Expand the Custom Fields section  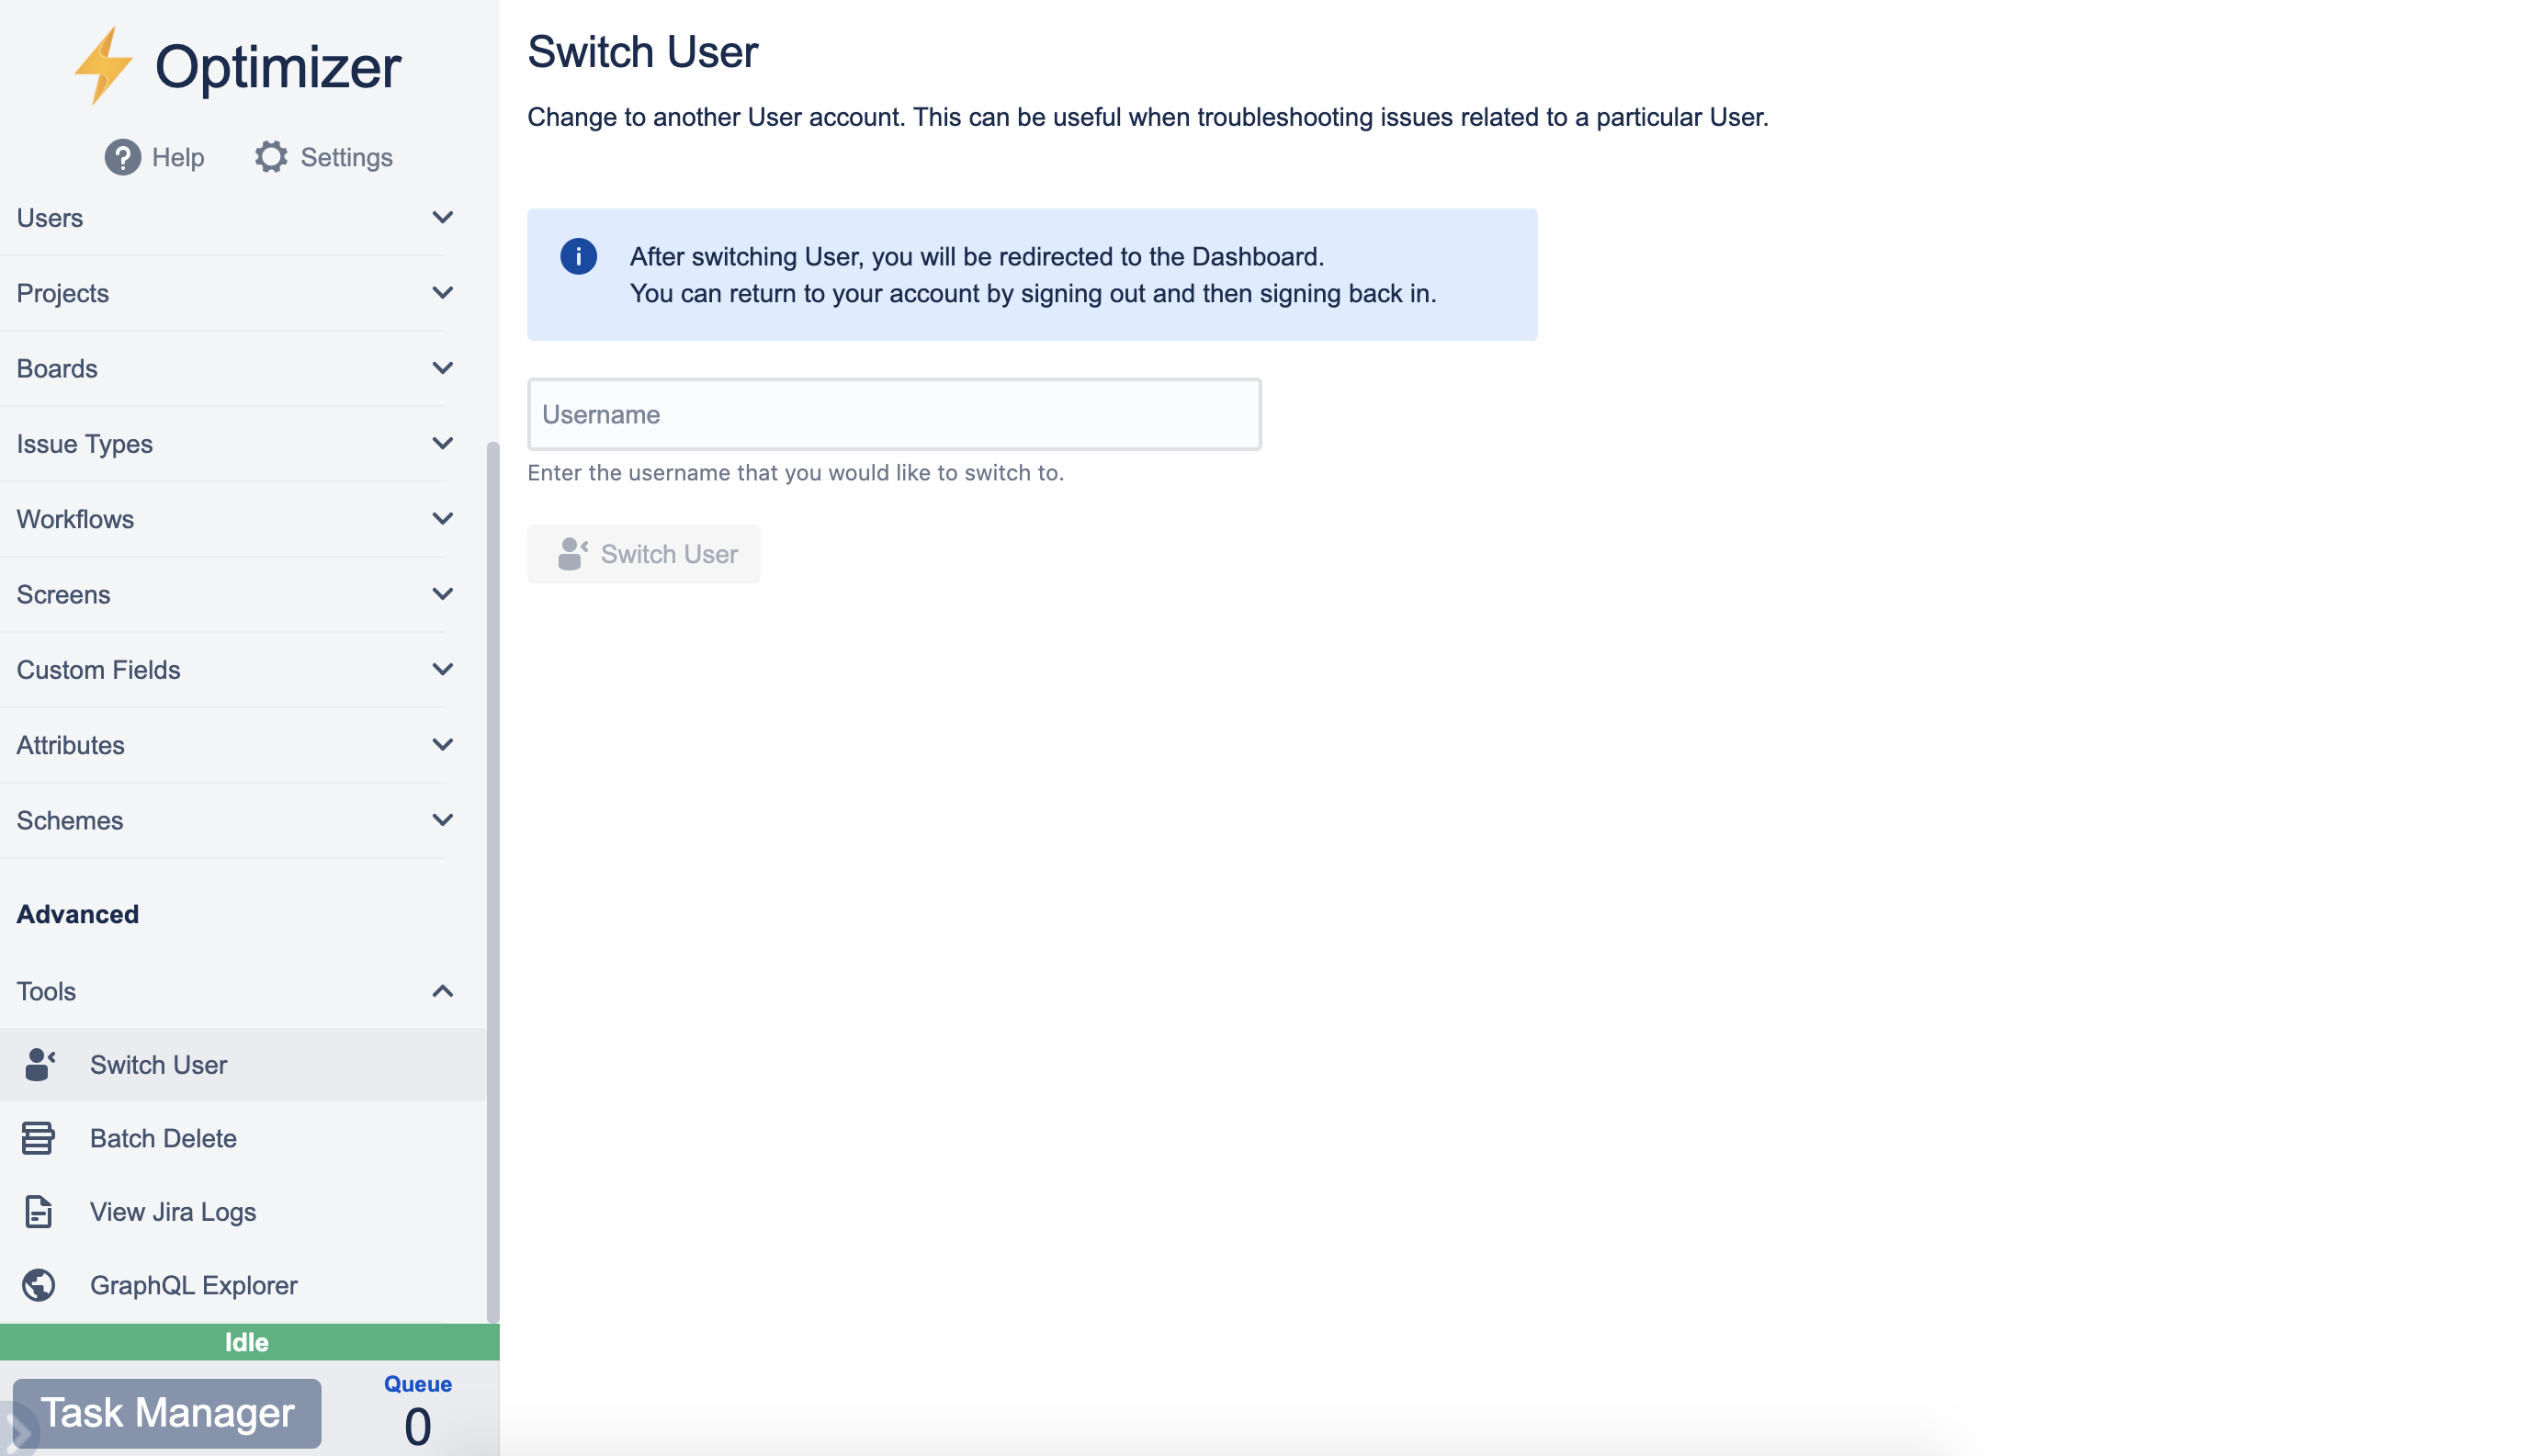(442, 669)
